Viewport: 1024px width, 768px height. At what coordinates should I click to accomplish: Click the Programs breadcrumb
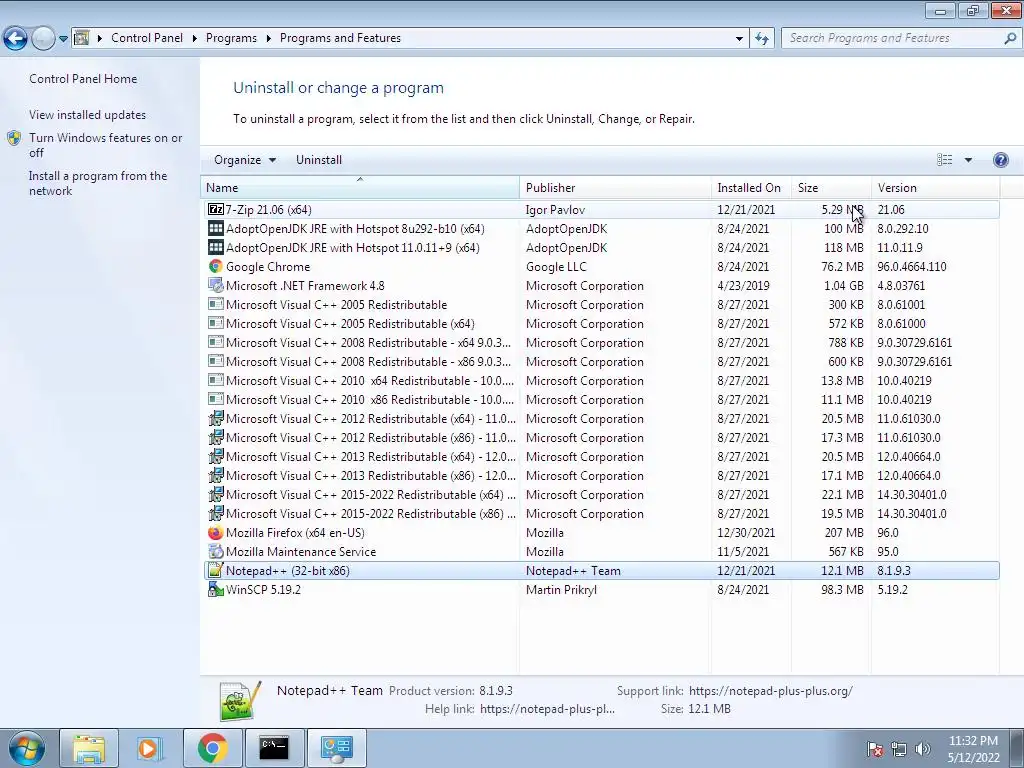point(231,38)
